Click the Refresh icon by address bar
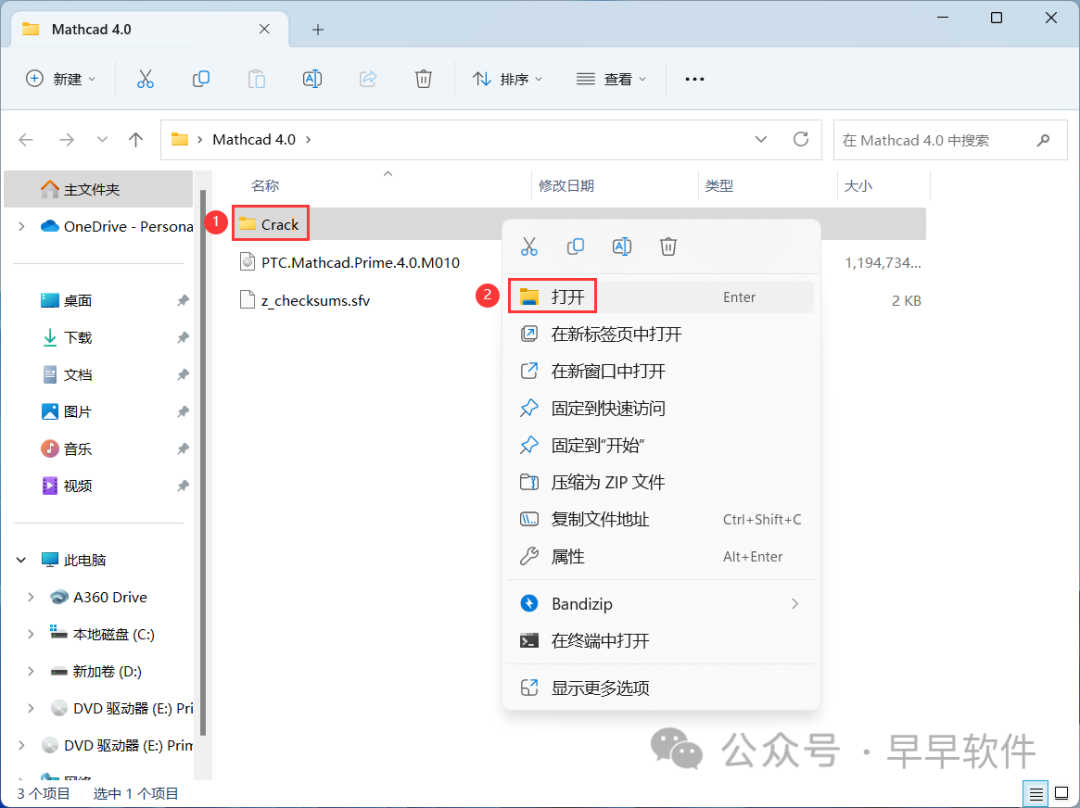Image resolution: width=1080 pixels, height=808 pixels. [x=800, y=140]
